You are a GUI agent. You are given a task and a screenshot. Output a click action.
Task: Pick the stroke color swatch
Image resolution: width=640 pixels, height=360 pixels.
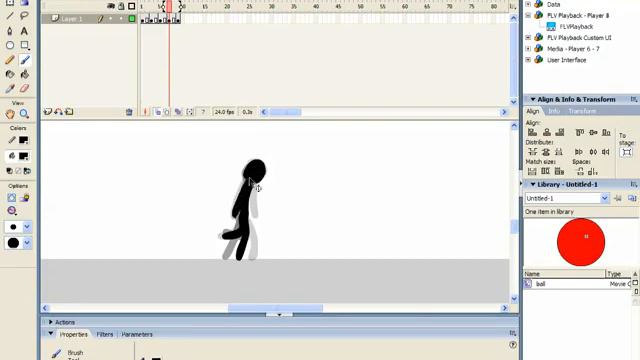pos(24,140)
